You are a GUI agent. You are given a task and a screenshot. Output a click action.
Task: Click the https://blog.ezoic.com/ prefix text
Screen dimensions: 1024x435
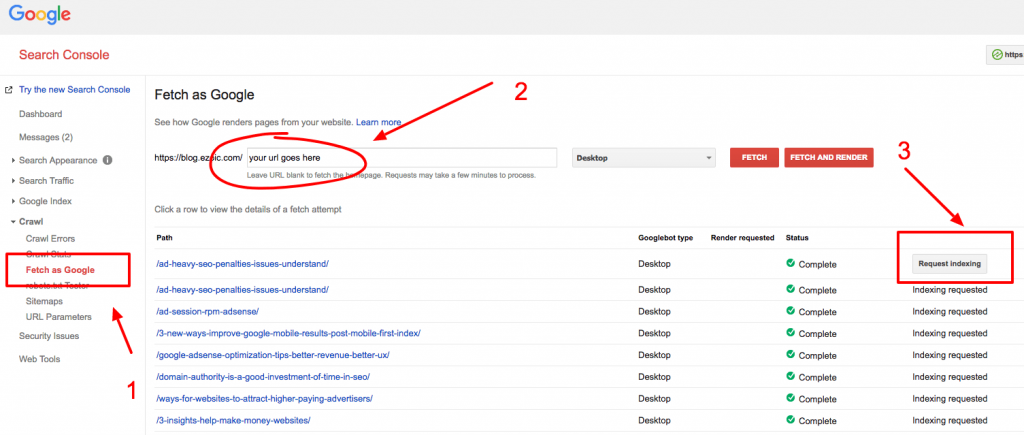pos(198,158)
